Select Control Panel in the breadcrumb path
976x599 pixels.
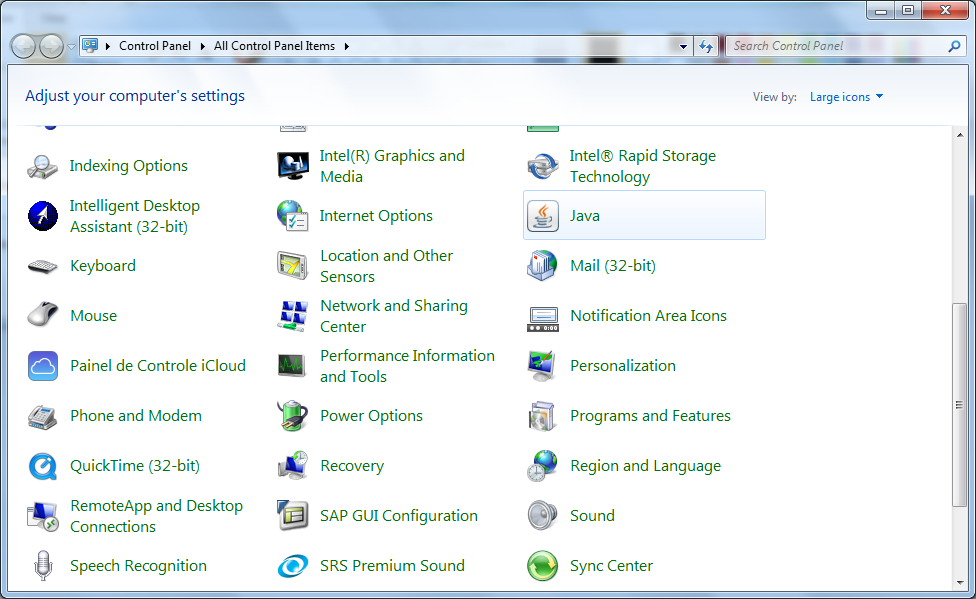click(x=154, y=46)
